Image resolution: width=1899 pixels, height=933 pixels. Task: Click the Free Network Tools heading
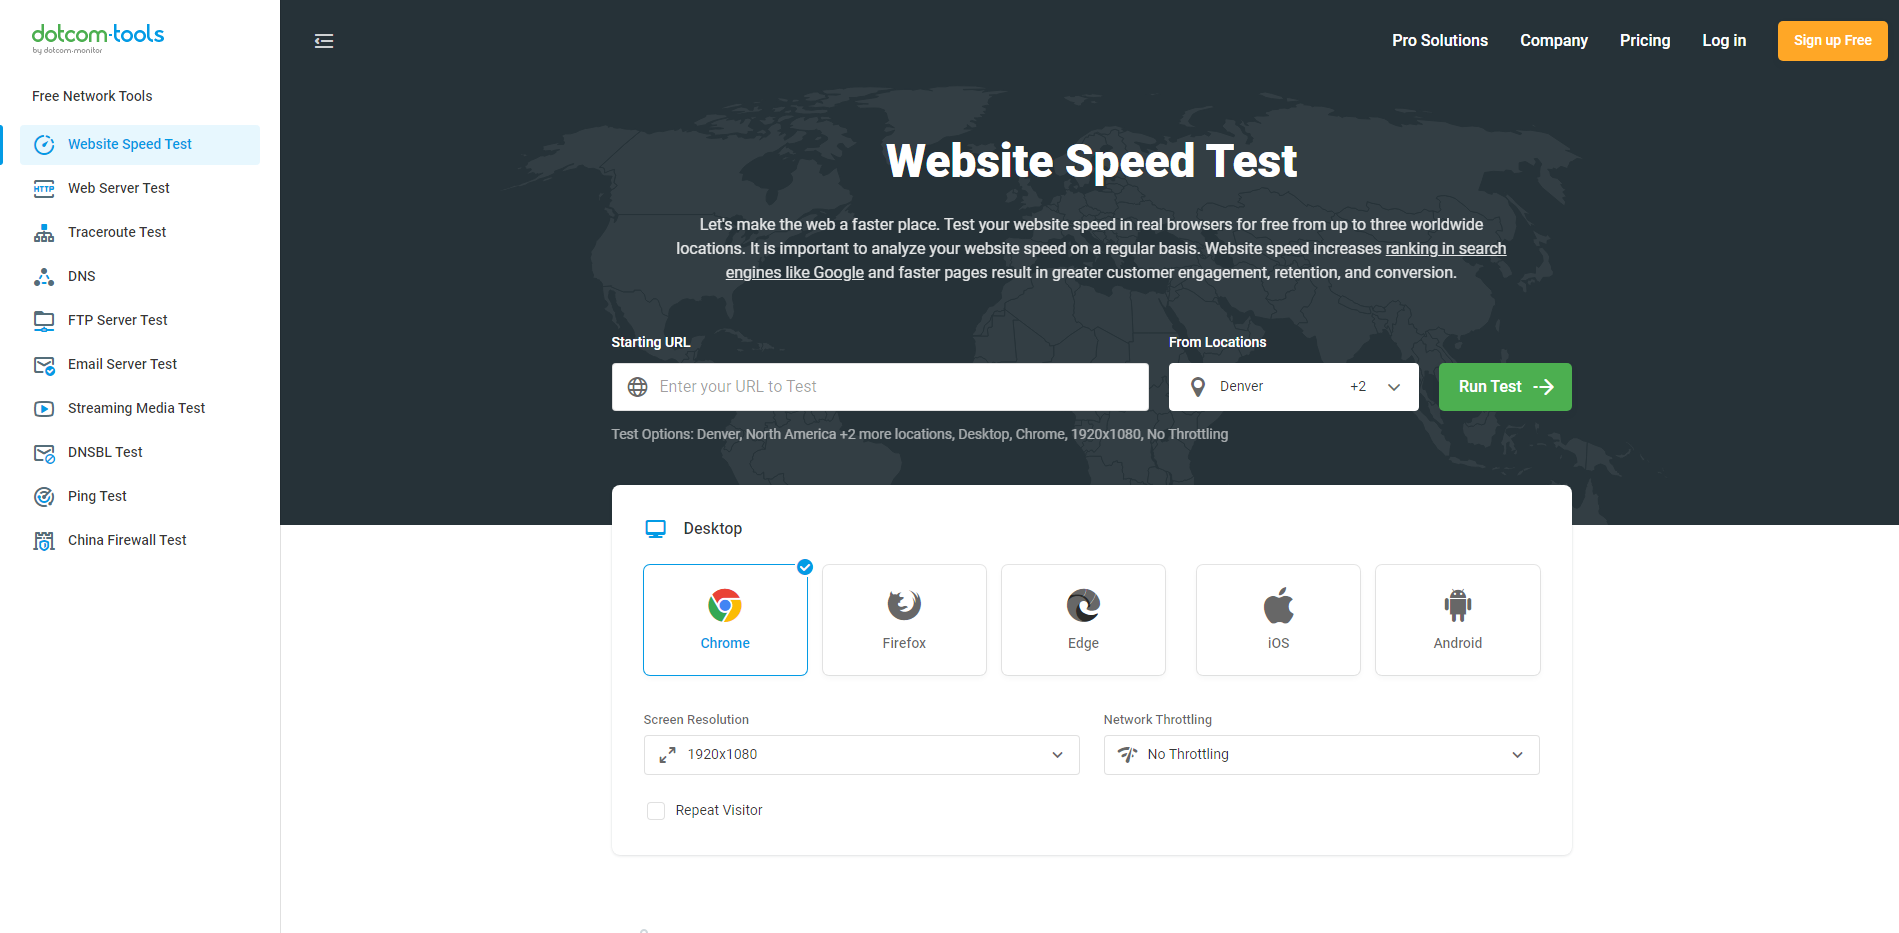(92, 97)
